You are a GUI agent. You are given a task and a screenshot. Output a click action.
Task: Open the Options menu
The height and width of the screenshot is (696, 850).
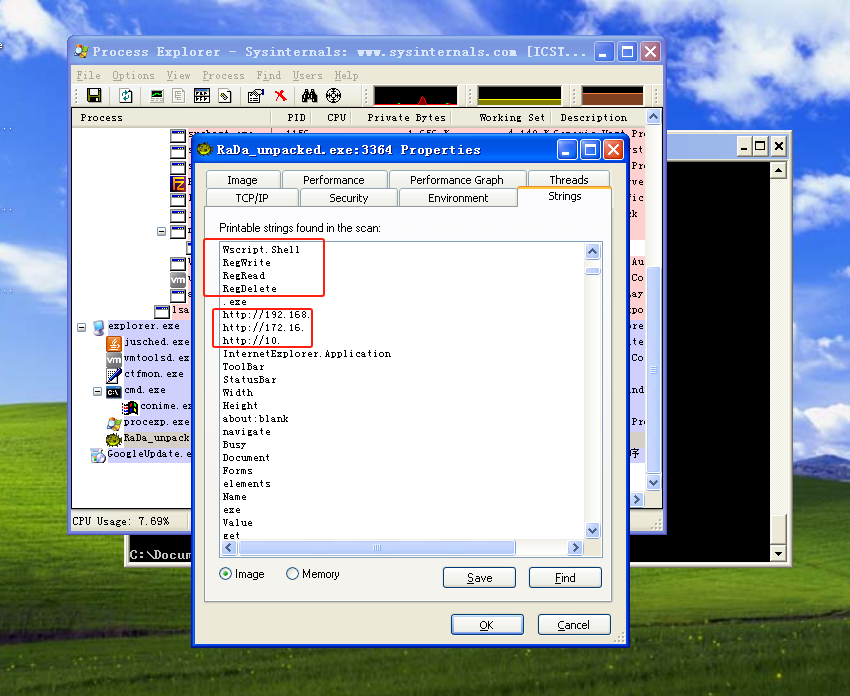[x=133, y=75]
